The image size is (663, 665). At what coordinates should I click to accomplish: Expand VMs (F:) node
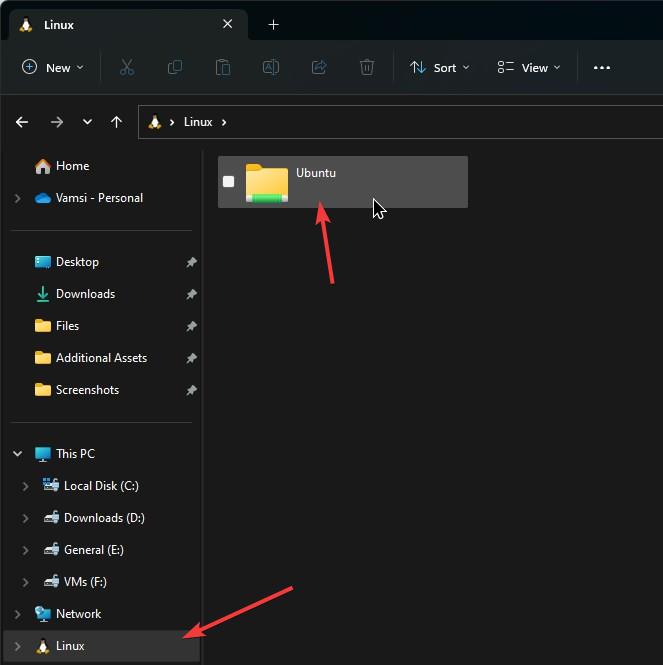25,582
